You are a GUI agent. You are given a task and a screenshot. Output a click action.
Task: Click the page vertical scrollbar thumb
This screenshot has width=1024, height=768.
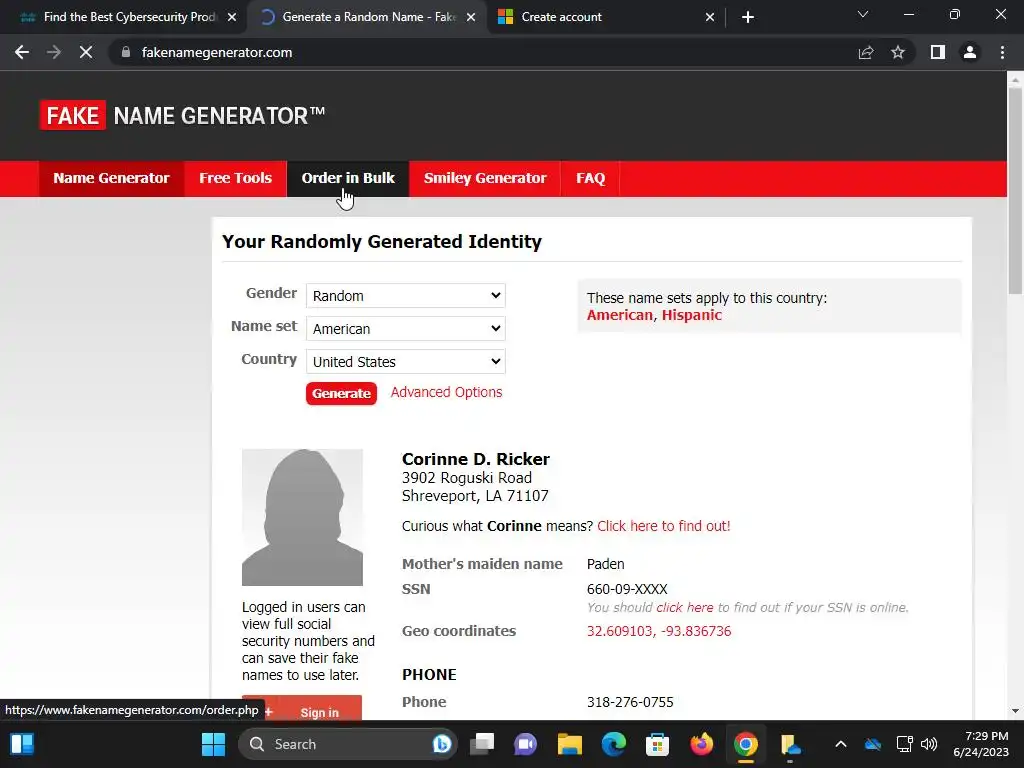pyautogui.click(x=1015, y=189)
